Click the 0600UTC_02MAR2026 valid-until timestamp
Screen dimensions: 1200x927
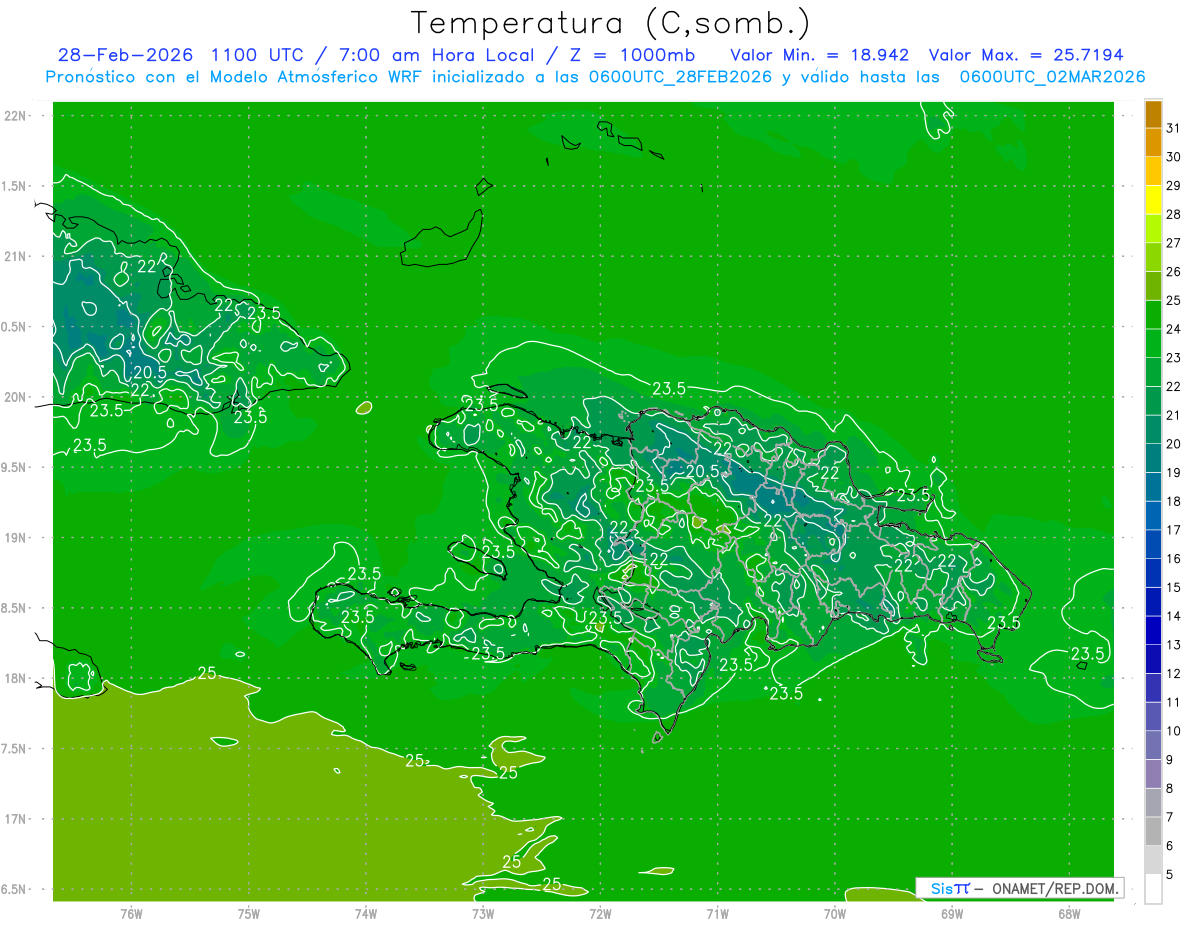[x=1052, y=77]
